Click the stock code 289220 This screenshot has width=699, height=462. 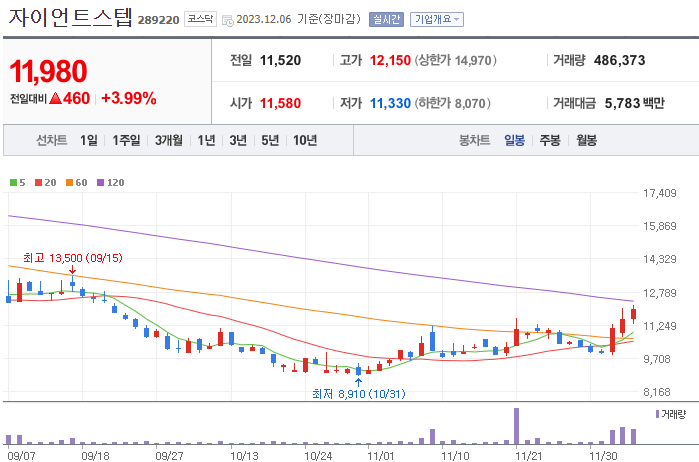(x=158, y=20)
